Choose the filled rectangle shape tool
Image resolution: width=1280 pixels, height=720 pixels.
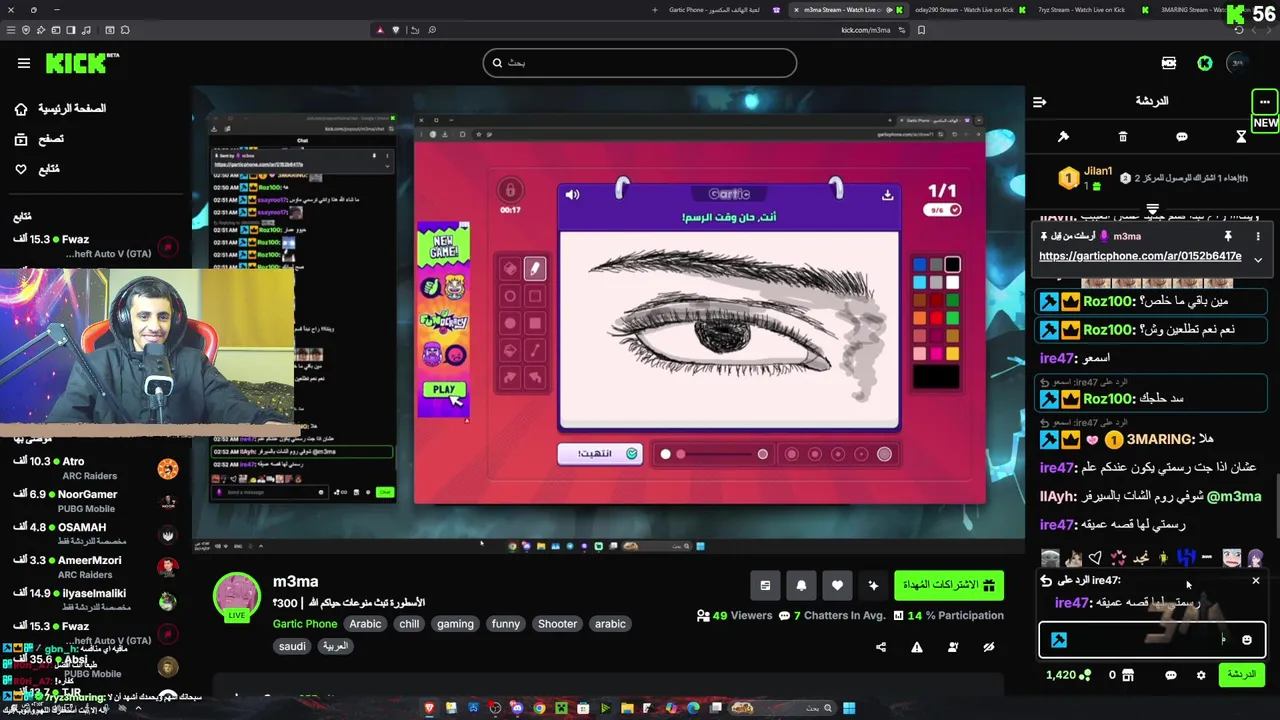tap(535, 323)
